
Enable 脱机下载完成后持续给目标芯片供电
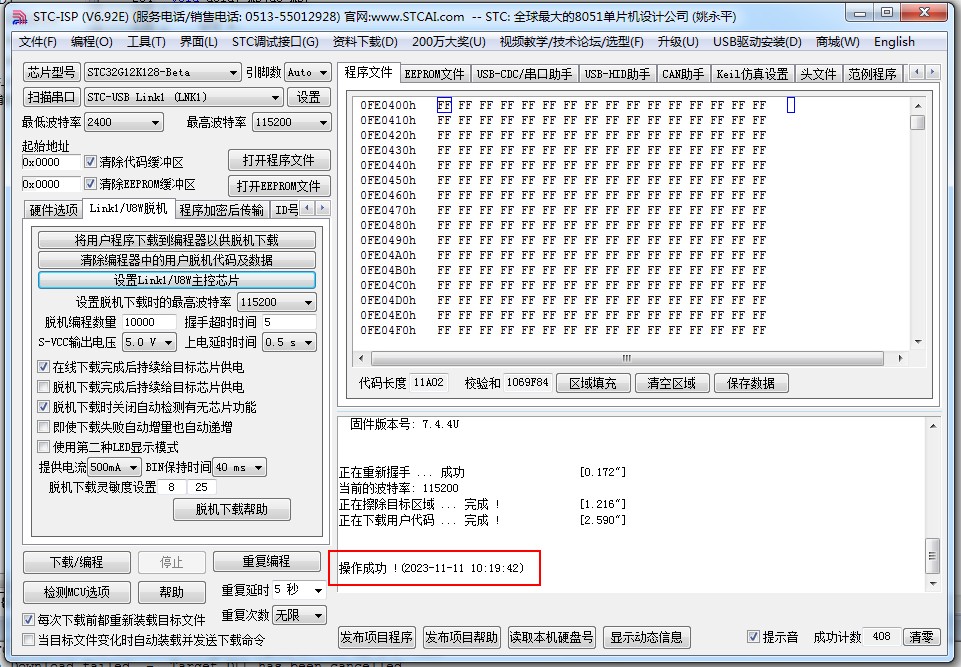(44, 387)
